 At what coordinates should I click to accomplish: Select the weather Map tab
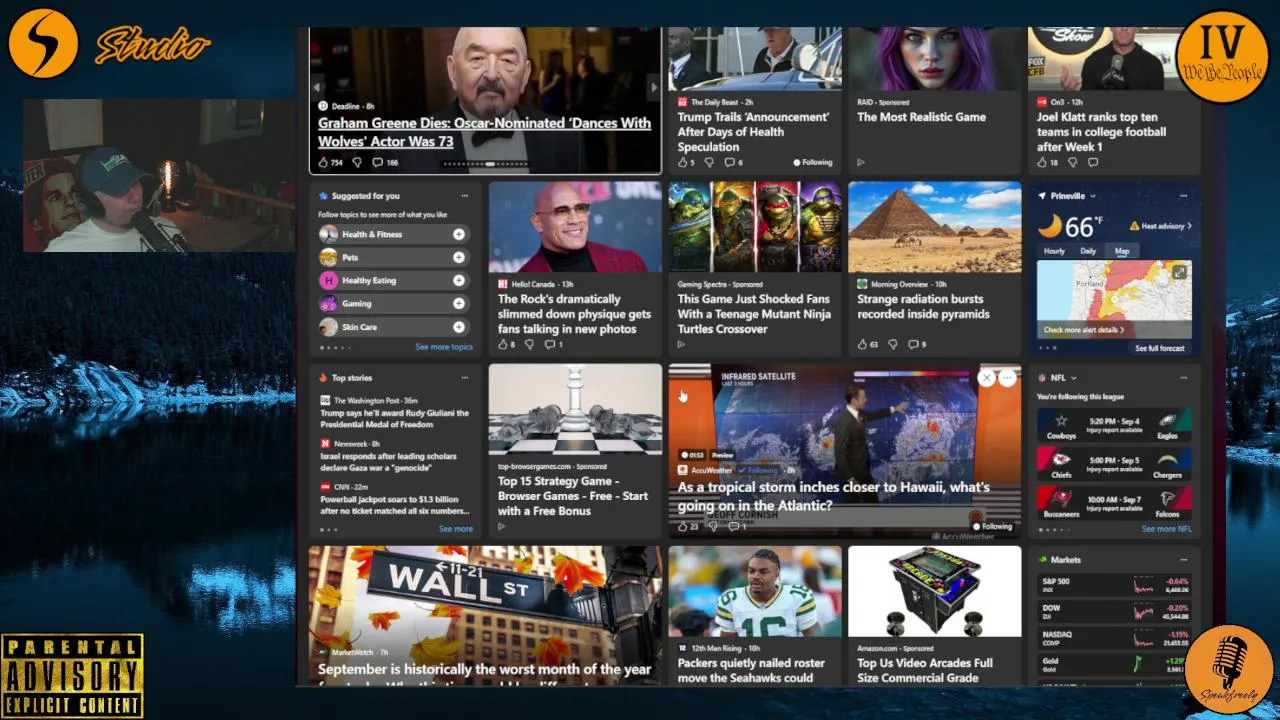[1121, 251]
